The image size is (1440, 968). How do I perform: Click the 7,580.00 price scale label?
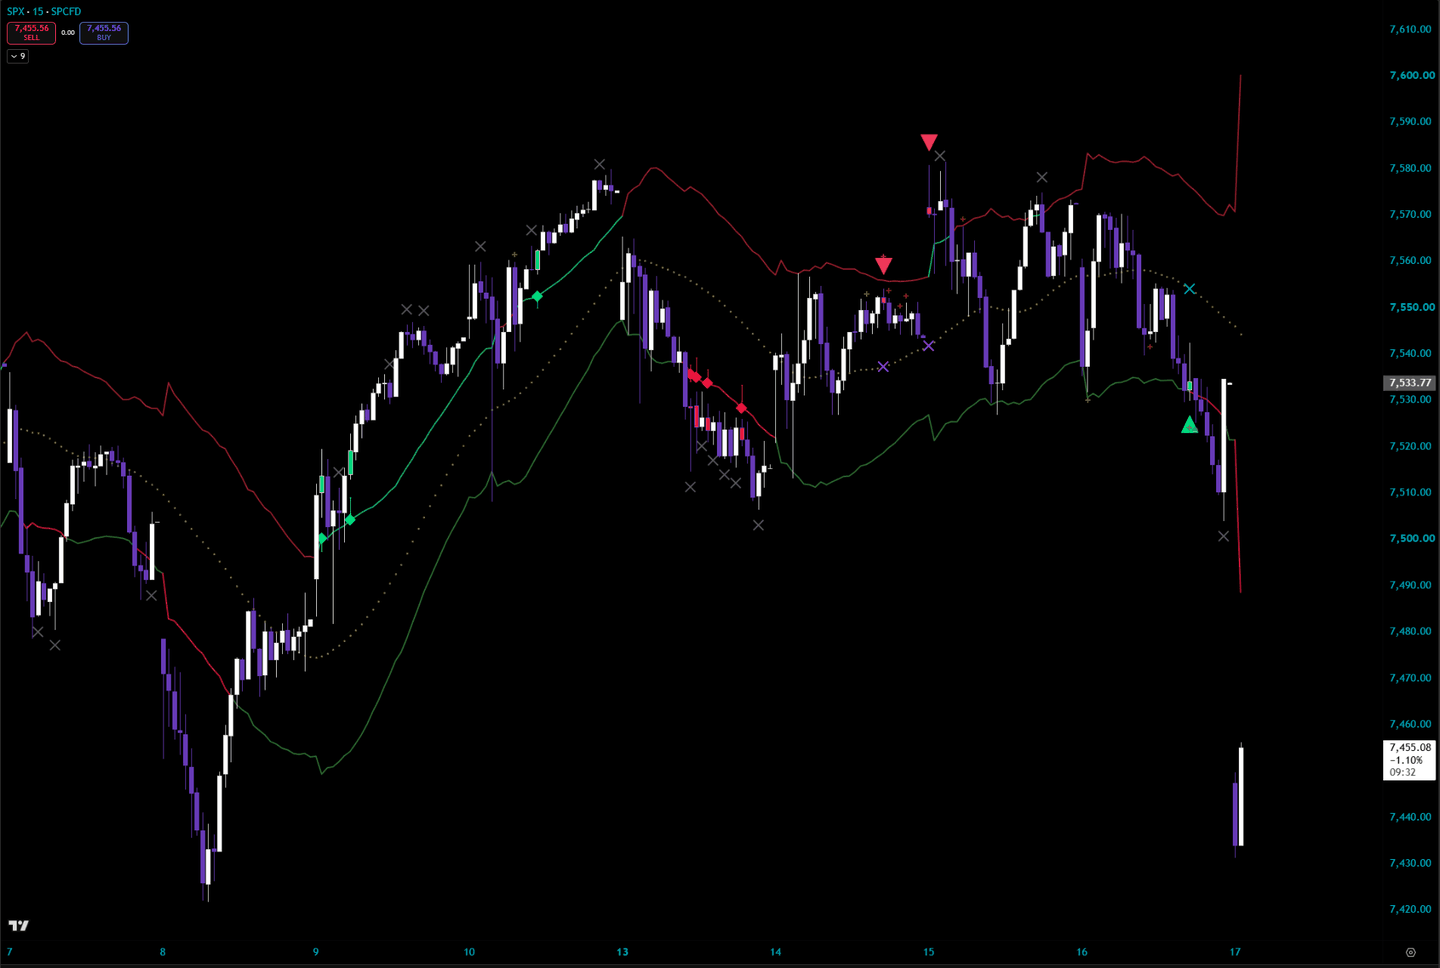coord(1411,168)
